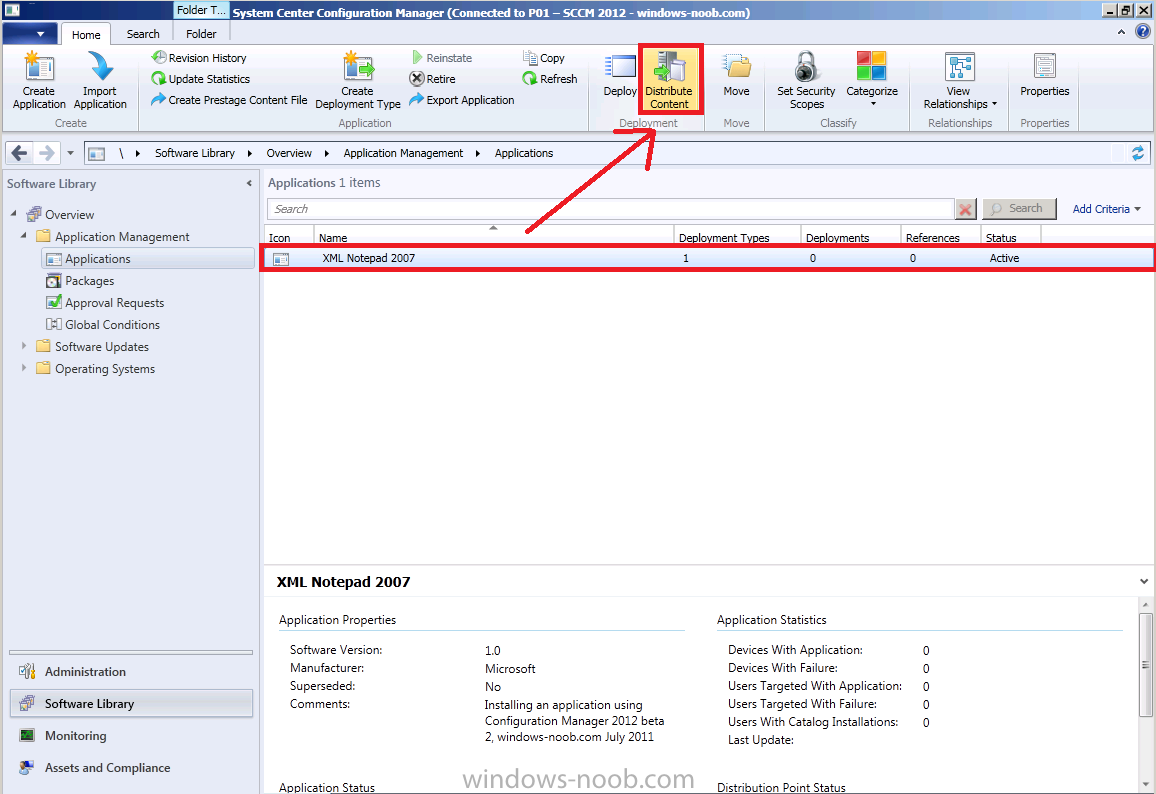The image size is (1156, 794).
Task: Open the Add Criteria dropdown
Action: point(1106,209)
